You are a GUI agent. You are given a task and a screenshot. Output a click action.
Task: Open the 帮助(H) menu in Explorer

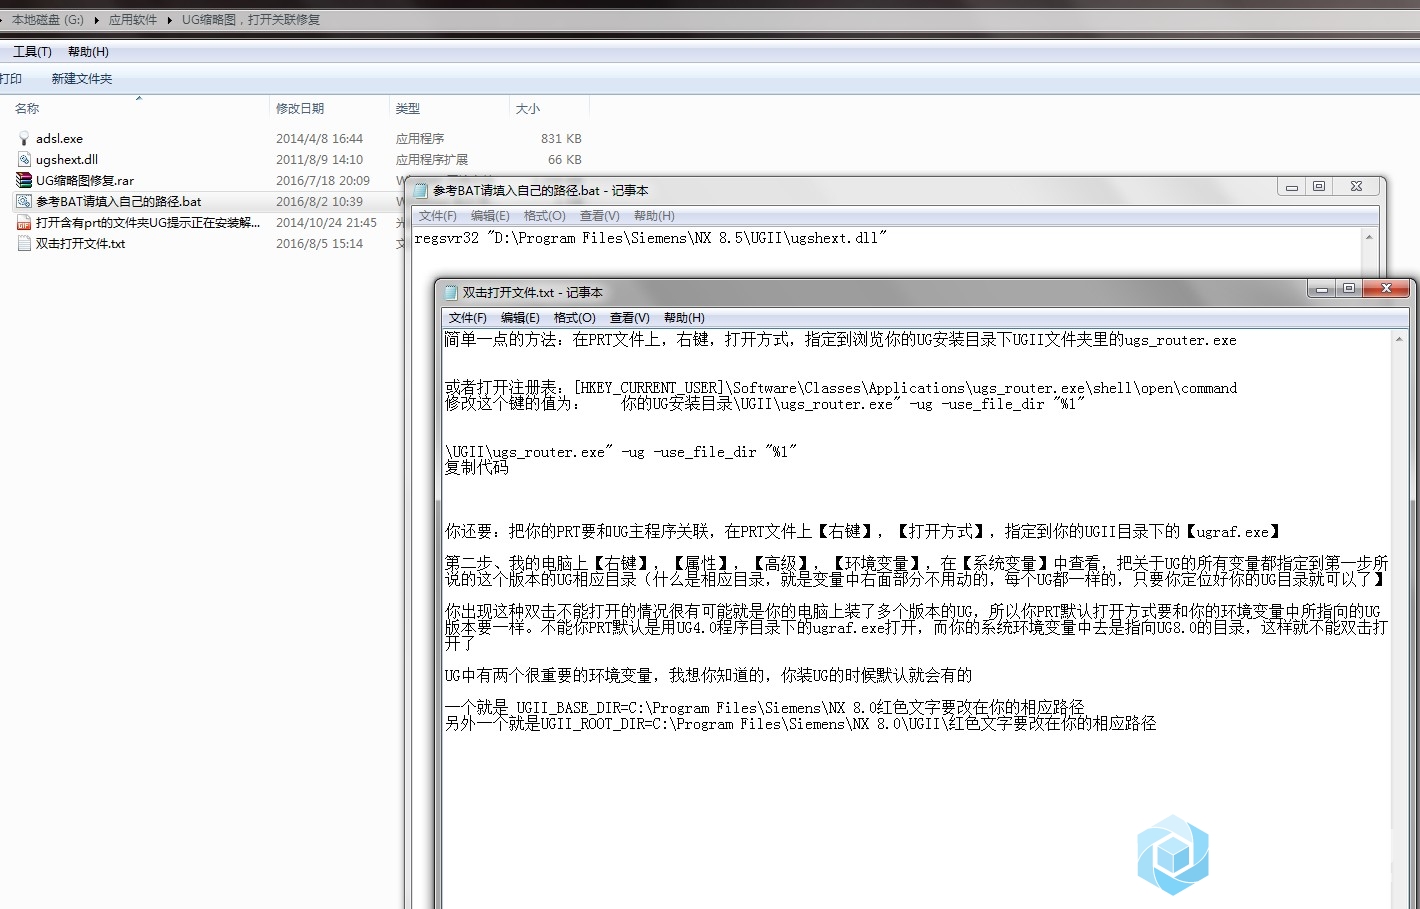tap(88, 52)
